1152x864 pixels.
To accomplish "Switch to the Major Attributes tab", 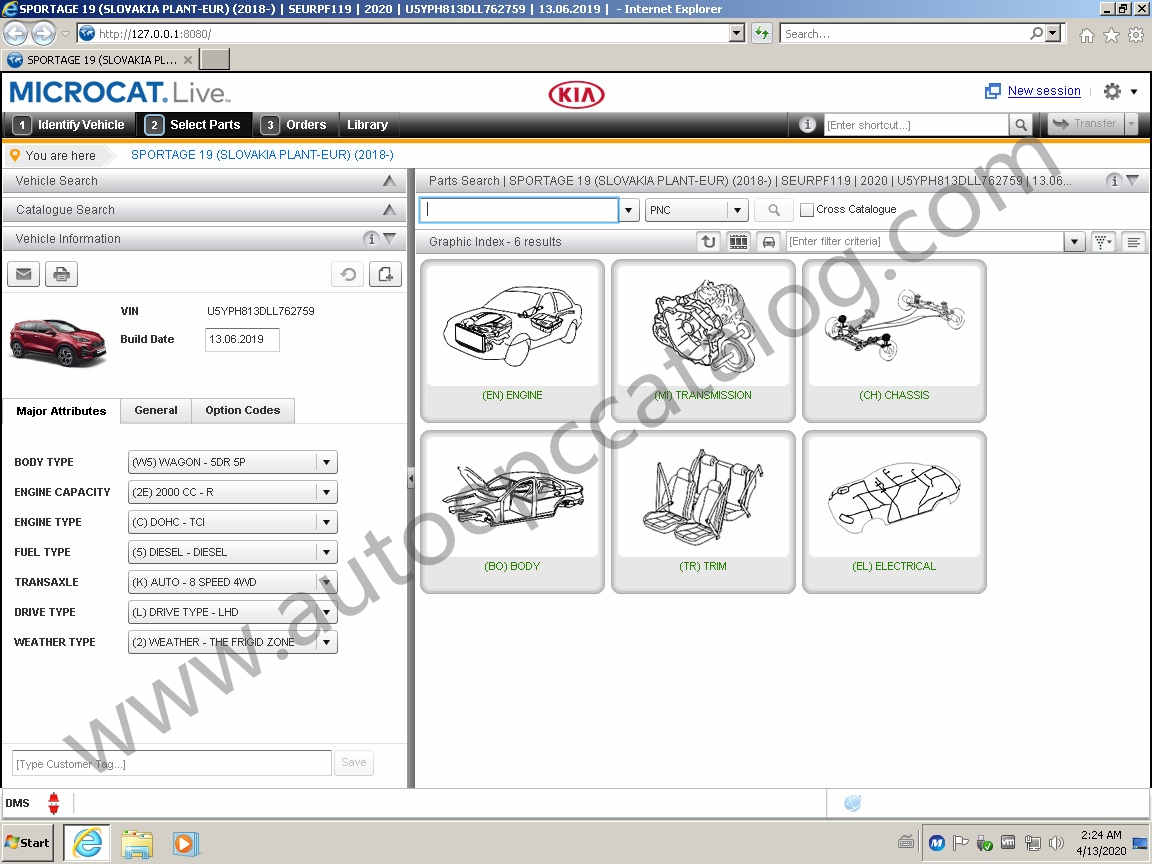I will [62, 411].
